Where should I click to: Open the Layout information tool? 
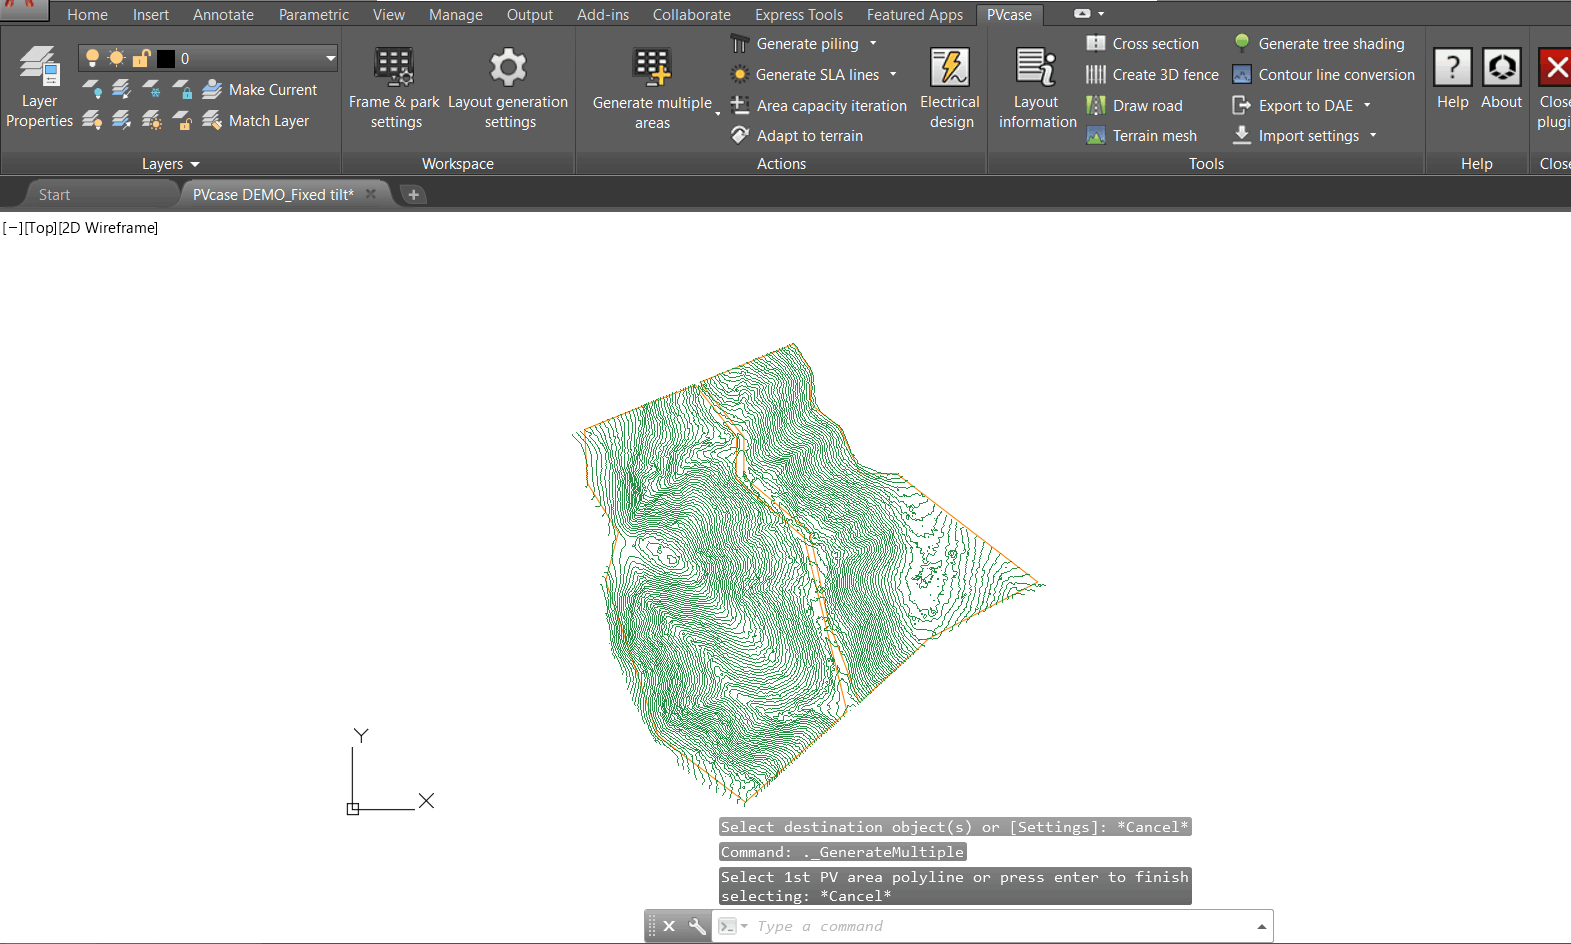click(x=1037, y=88)
